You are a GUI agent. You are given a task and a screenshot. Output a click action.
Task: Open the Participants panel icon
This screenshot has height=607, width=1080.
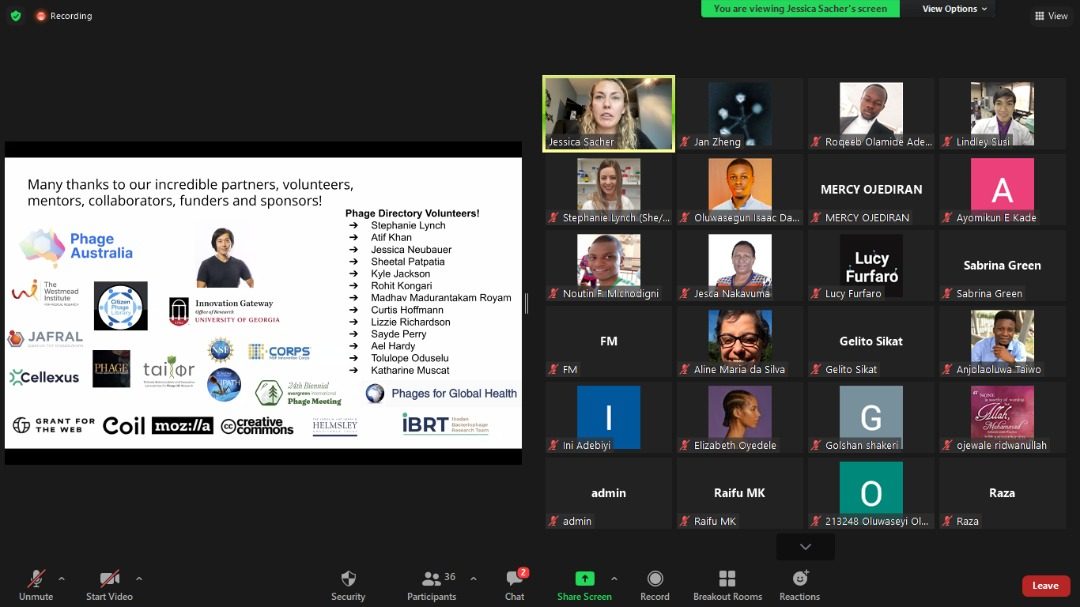pos(431,579)
